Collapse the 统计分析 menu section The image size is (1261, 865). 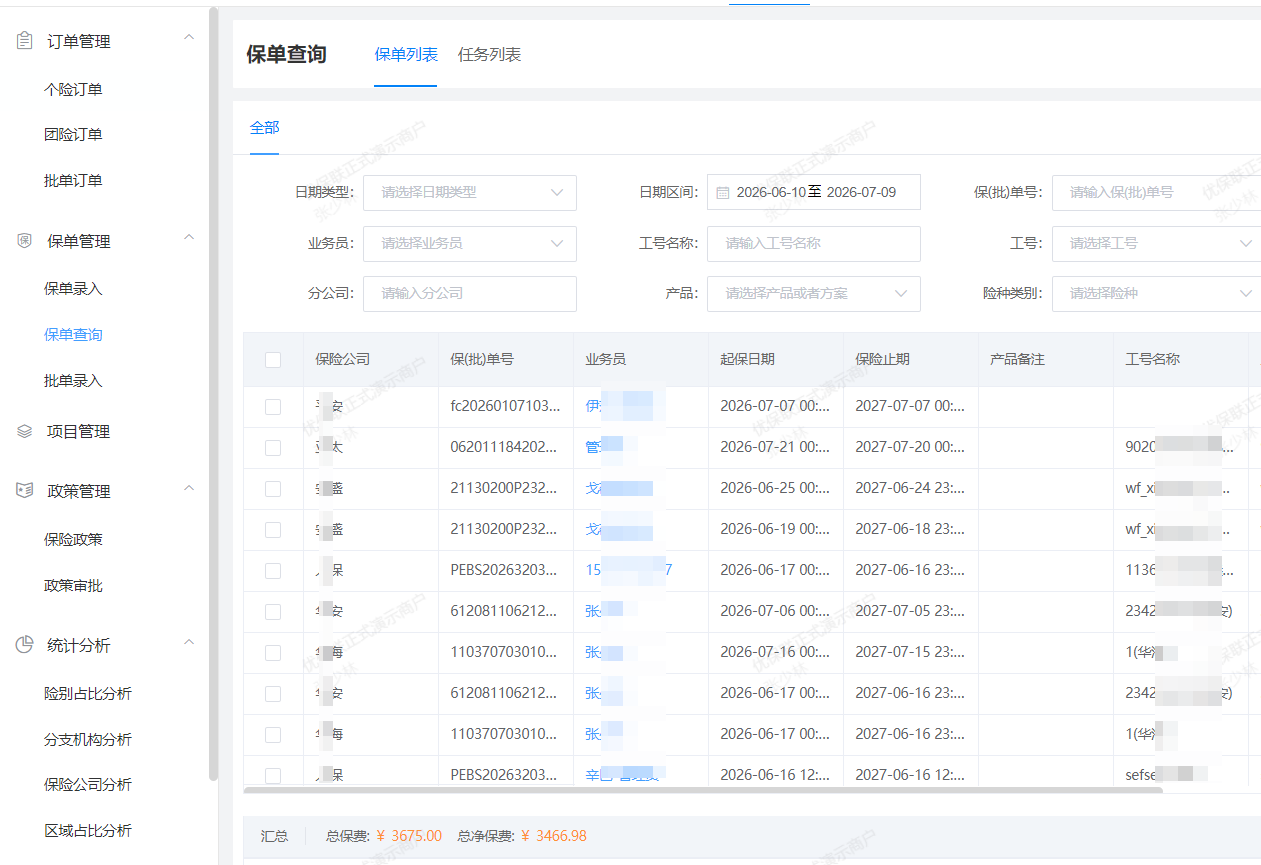[x=189, y=642]
